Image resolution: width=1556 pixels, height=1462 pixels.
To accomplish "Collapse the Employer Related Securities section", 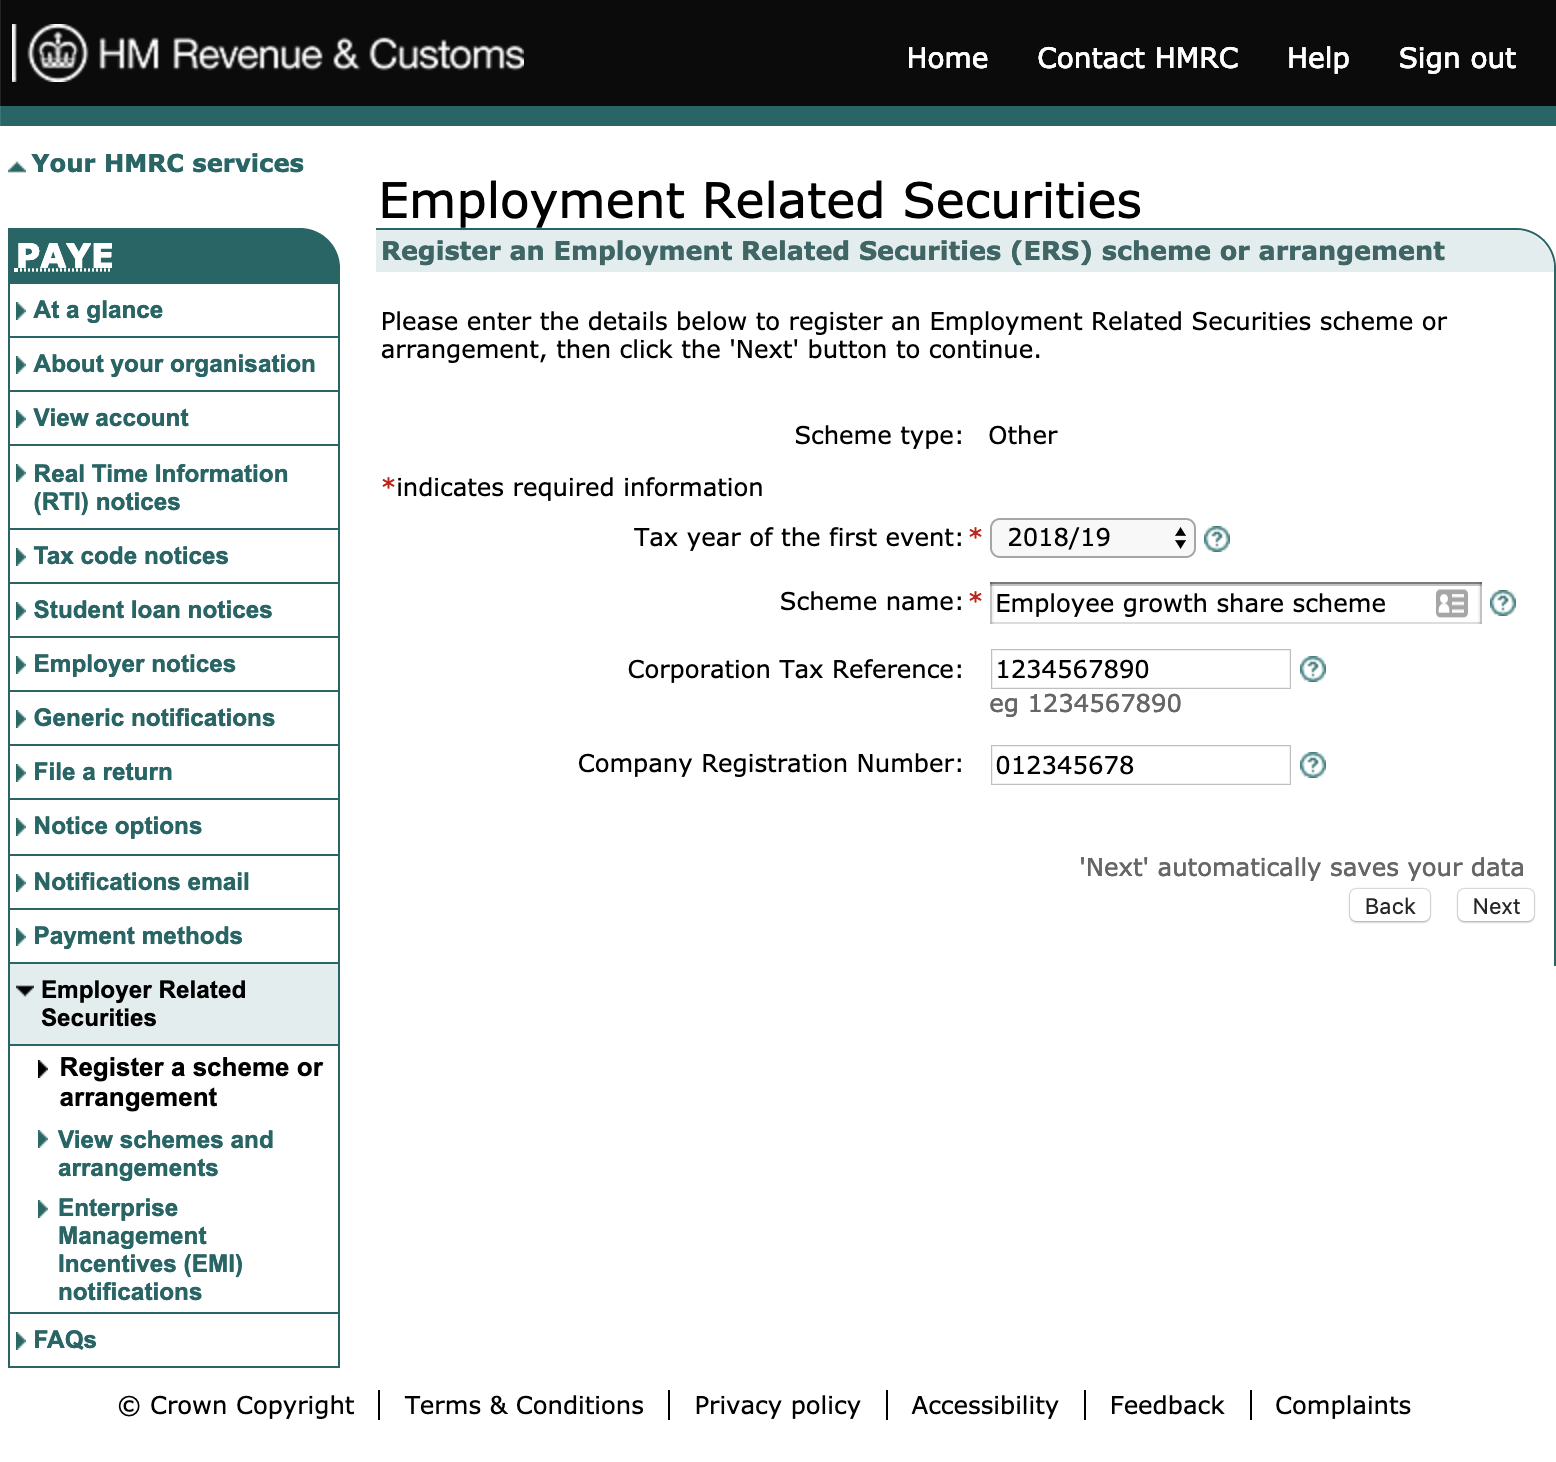I will pyautogui.click(x=26, y=990).
